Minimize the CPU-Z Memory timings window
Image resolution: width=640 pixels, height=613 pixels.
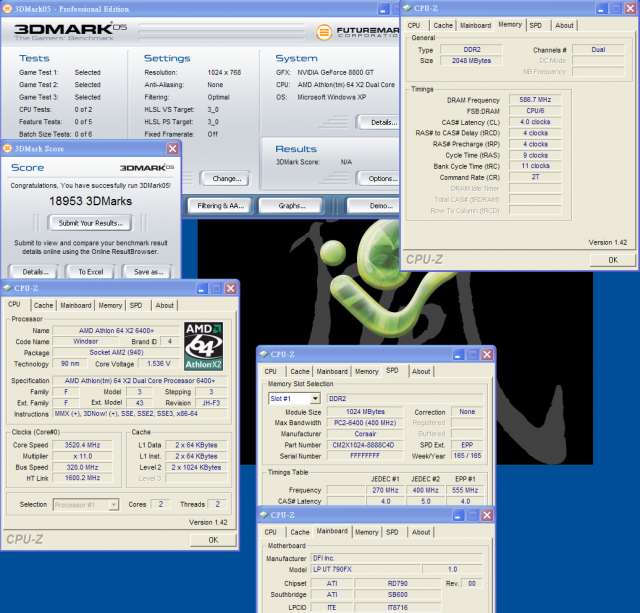coord(602,8)
